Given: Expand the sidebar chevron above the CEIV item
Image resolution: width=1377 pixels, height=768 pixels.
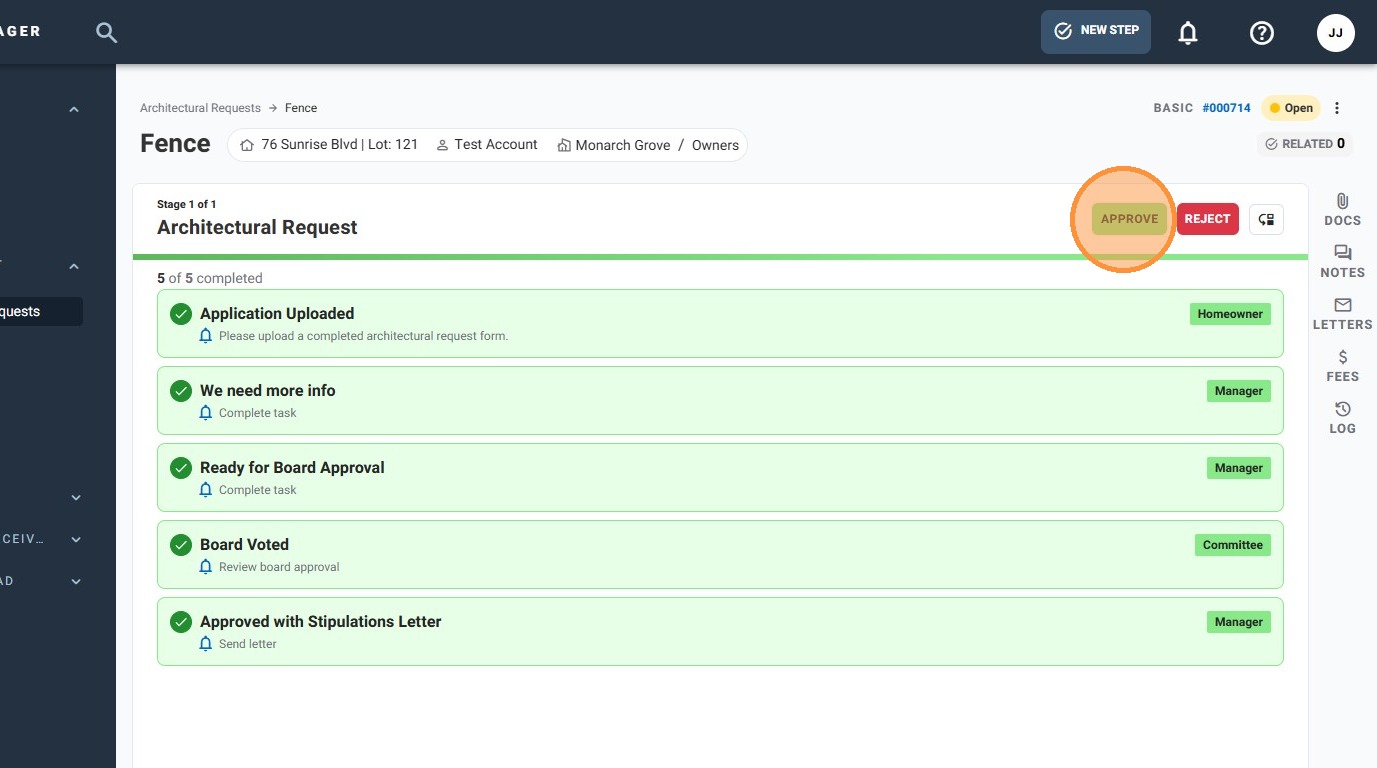Looking at the screenshot, I should (76, 498).
